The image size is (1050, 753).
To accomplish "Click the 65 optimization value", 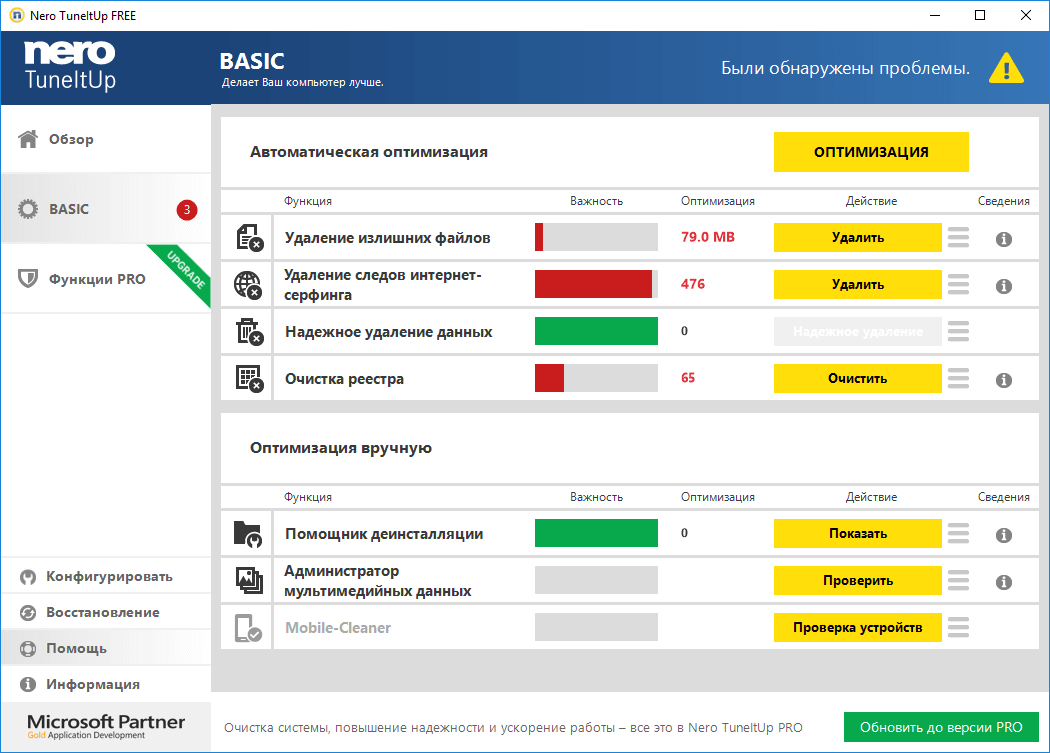I will pyautogui.click(x=688, y=378).
